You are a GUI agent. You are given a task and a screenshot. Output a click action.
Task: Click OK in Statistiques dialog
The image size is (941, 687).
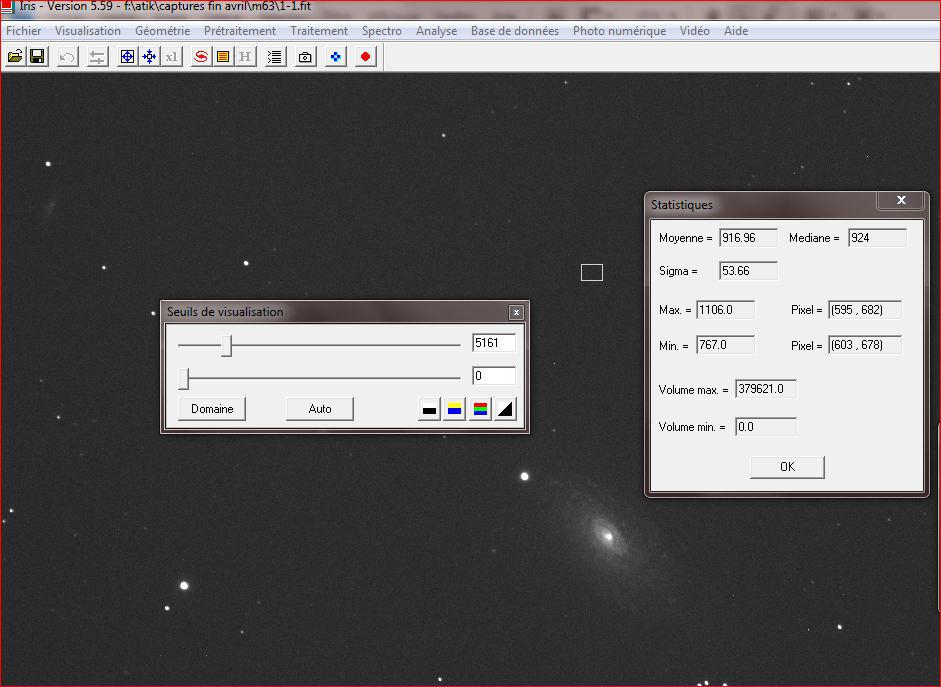787,467
